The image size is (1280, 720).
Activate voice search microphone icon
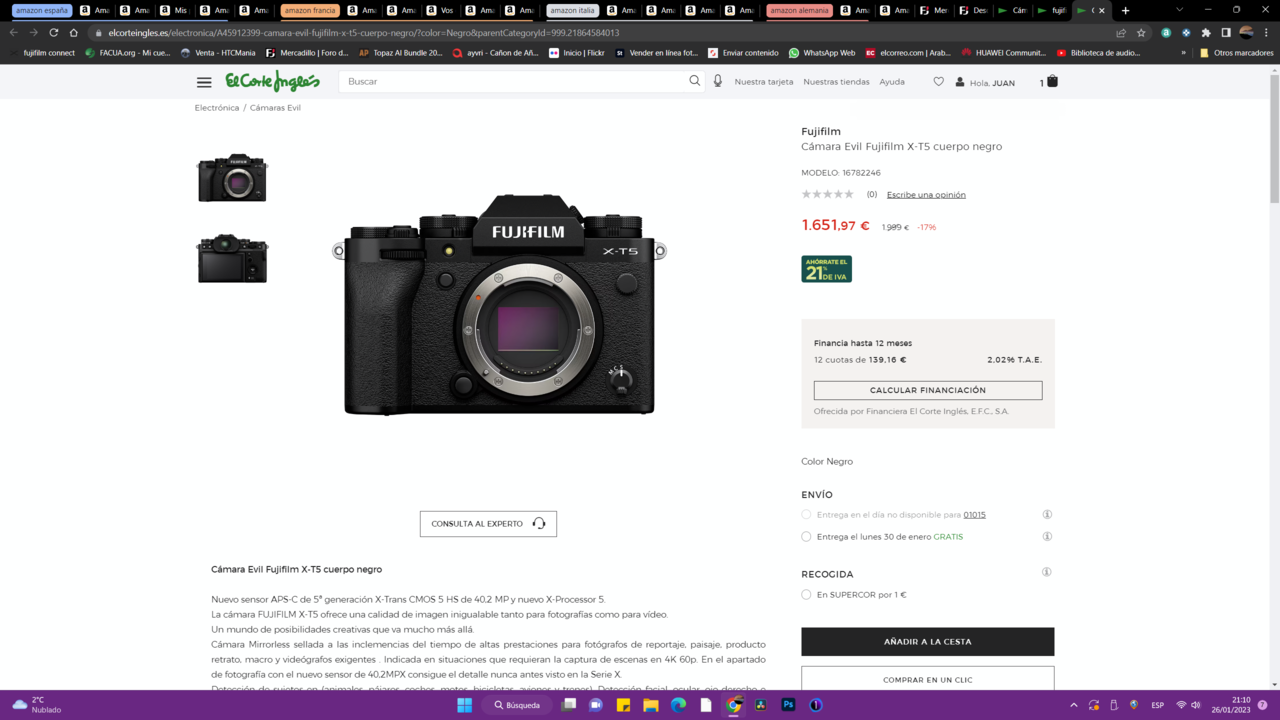click(x=718, y=81)
